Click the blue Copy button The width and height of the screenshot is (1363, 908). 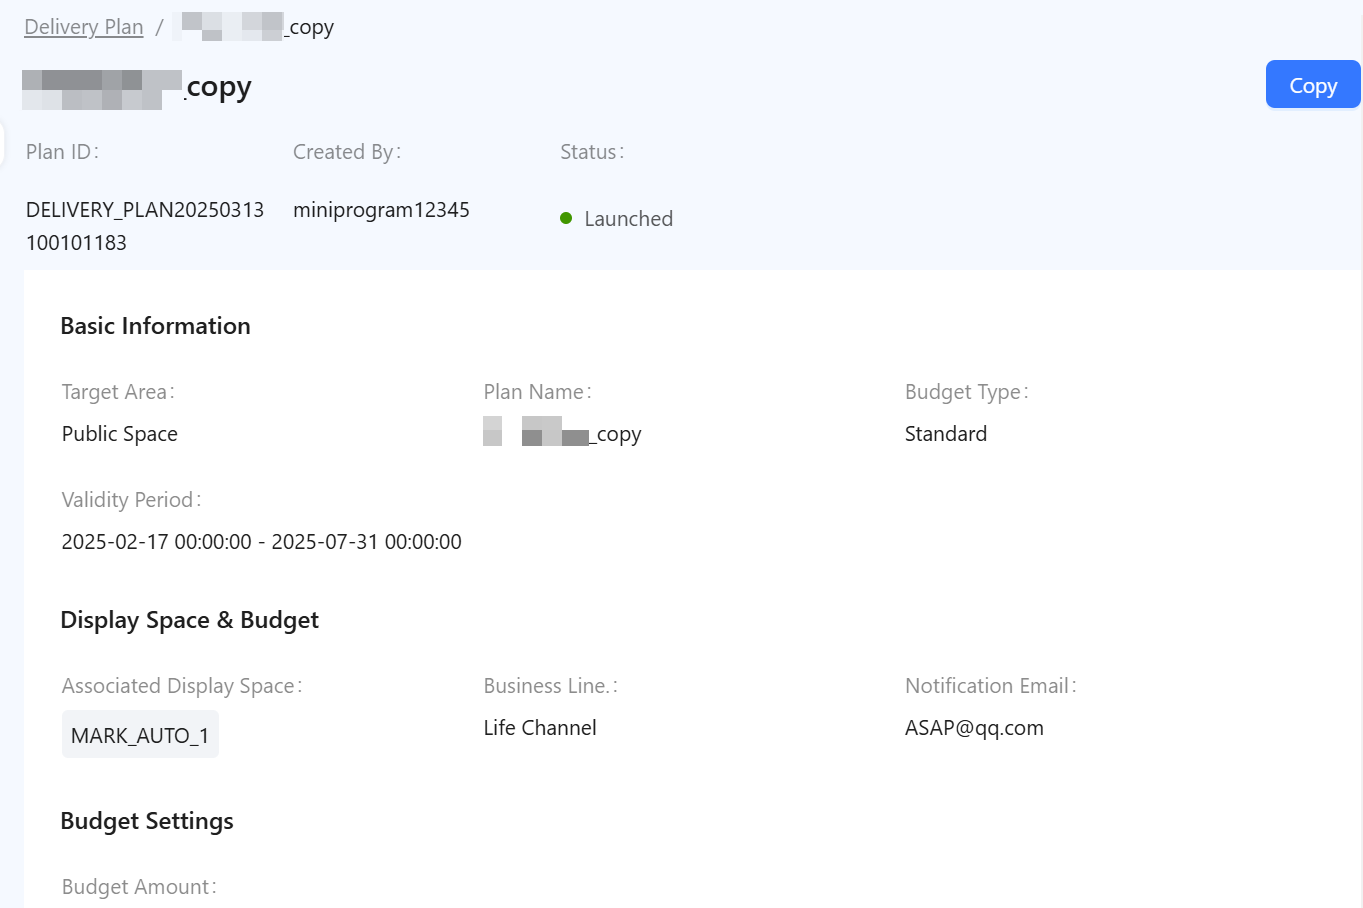[1312, 85]
